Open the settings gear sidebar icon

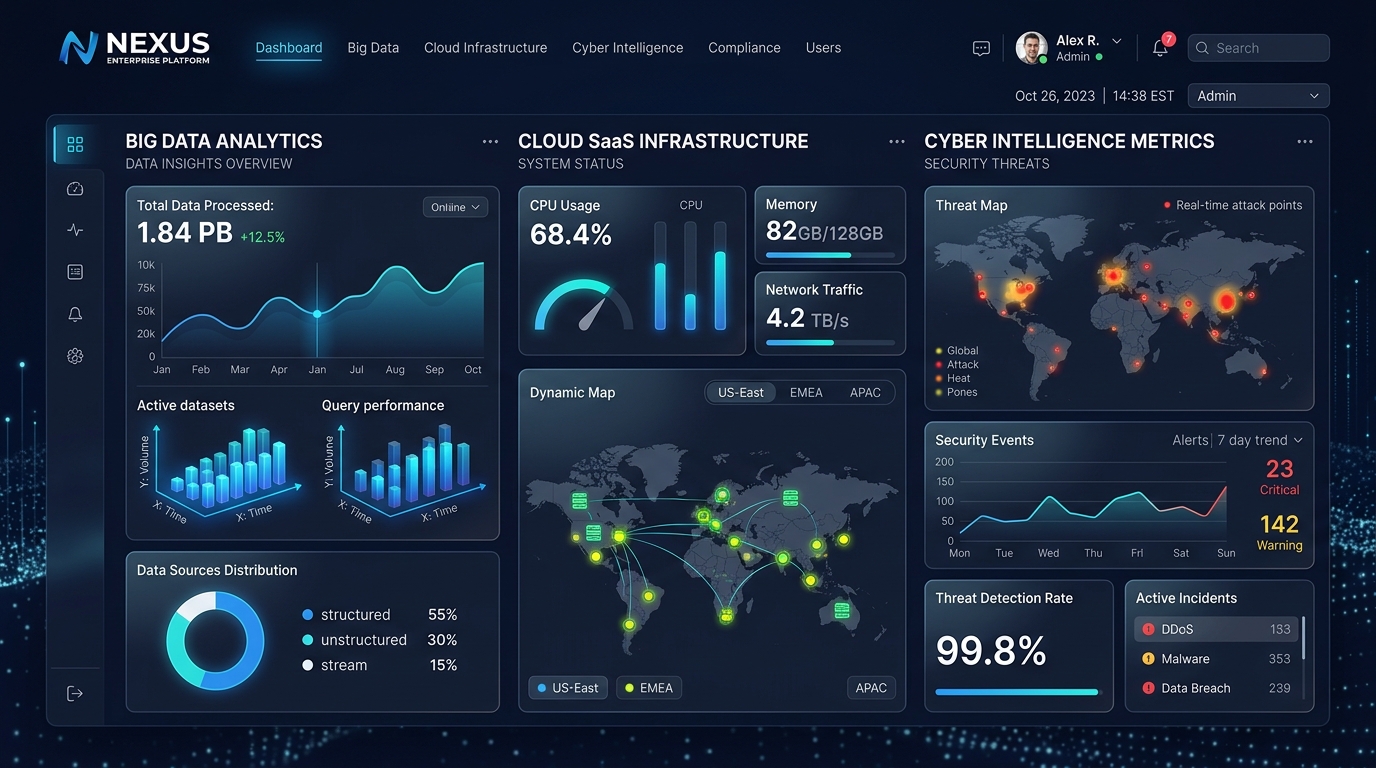75,356
